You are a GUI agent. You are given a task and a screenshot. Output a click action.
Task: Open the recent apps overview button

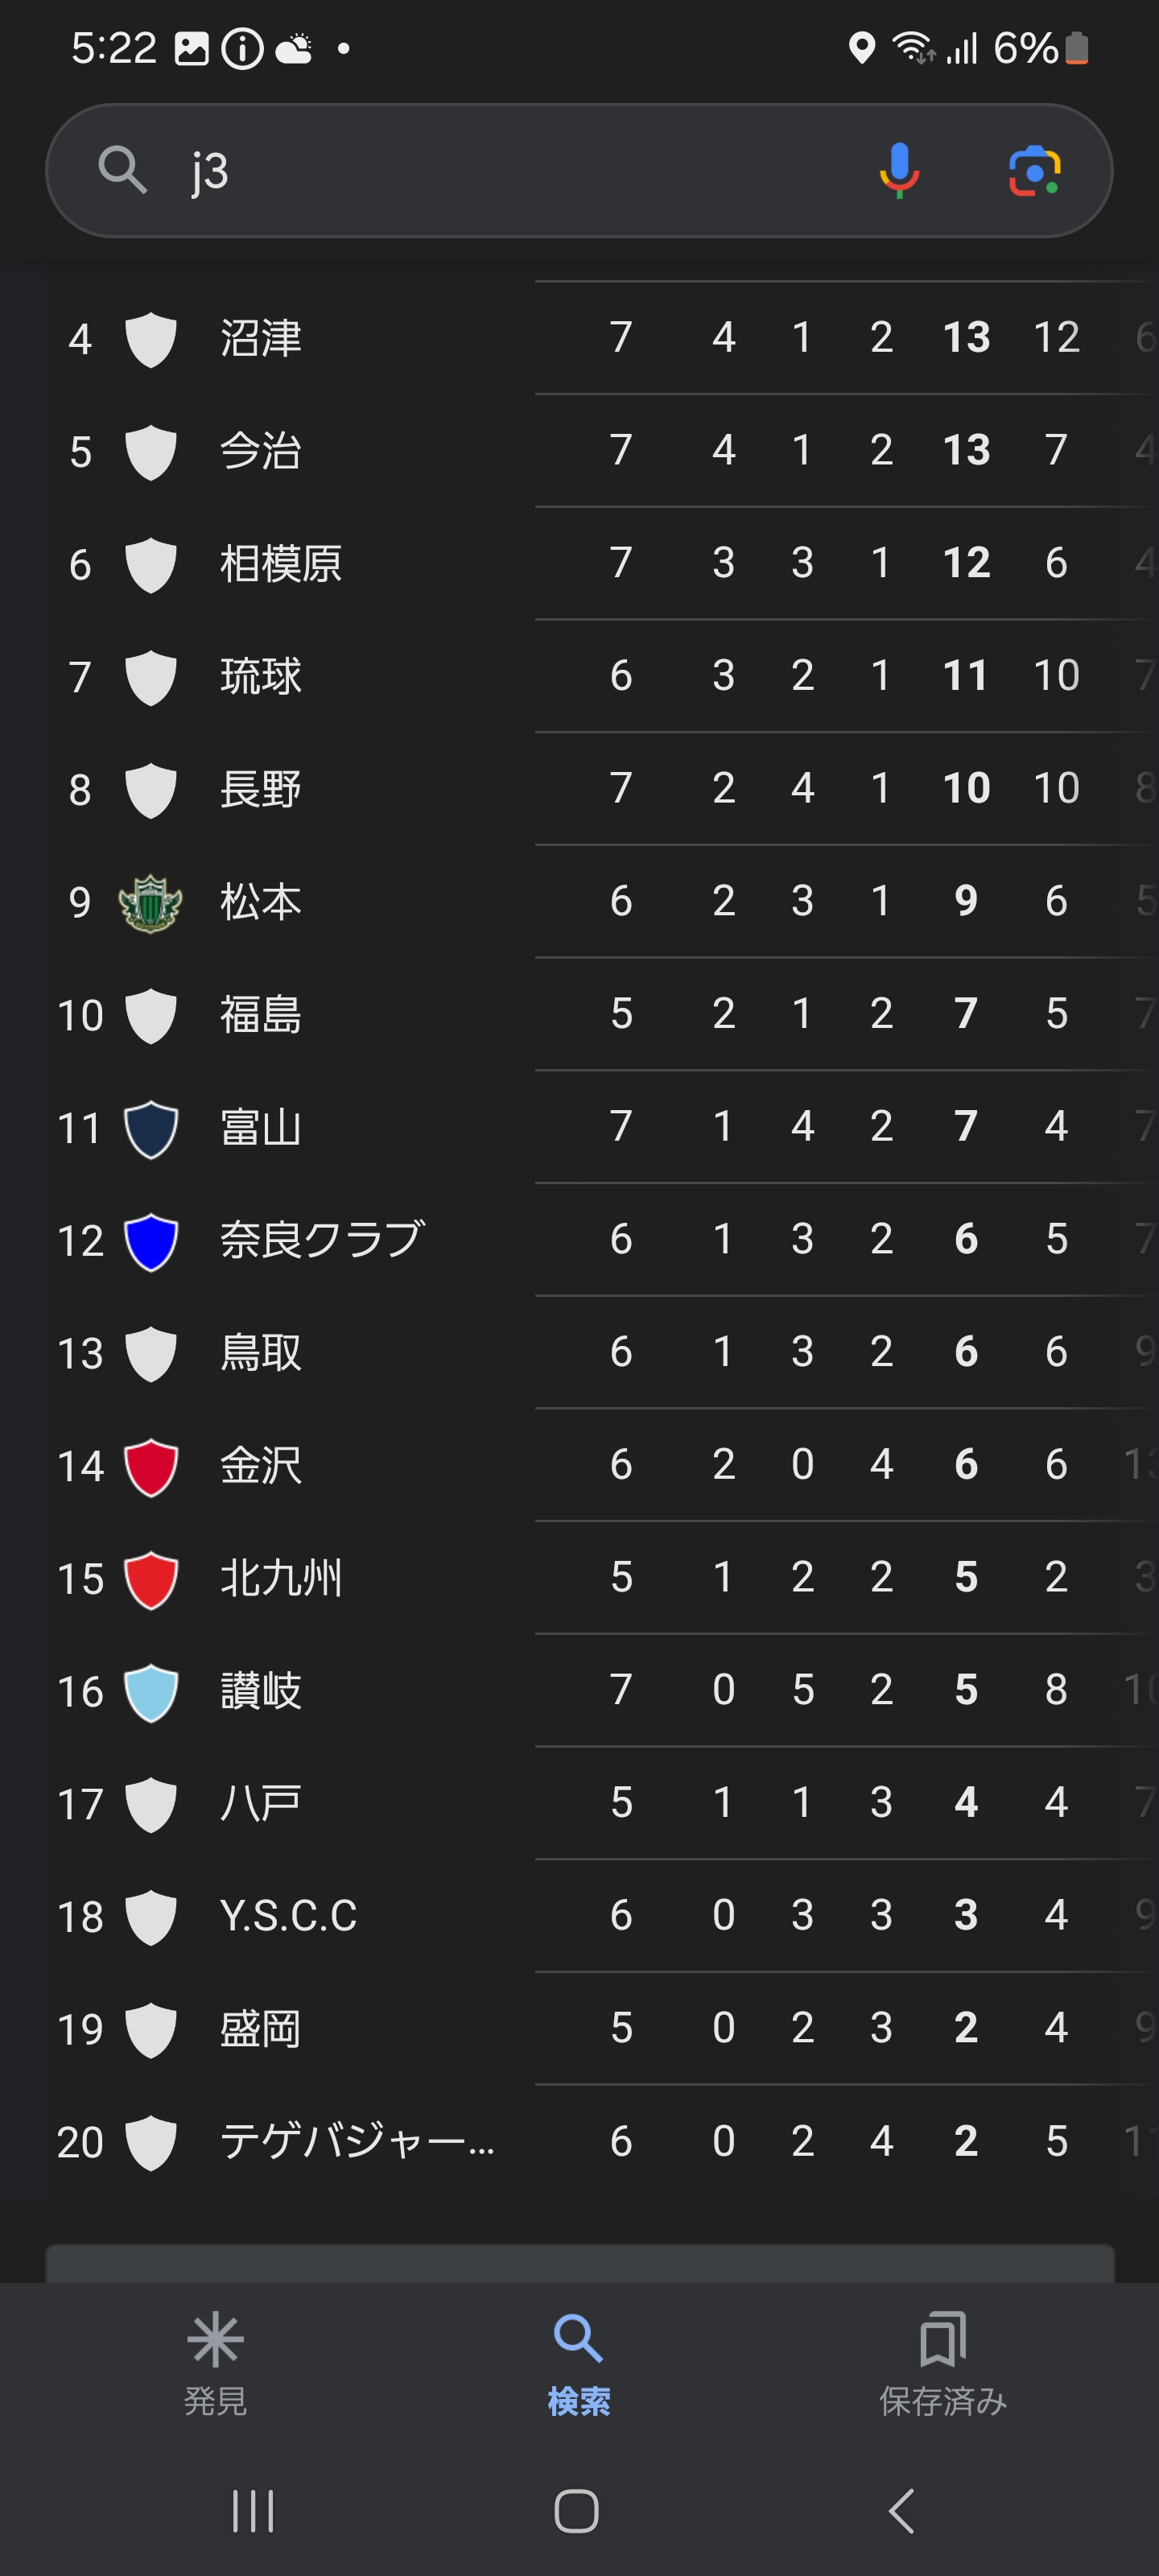pyautogui.click(x=252, y=2511)
